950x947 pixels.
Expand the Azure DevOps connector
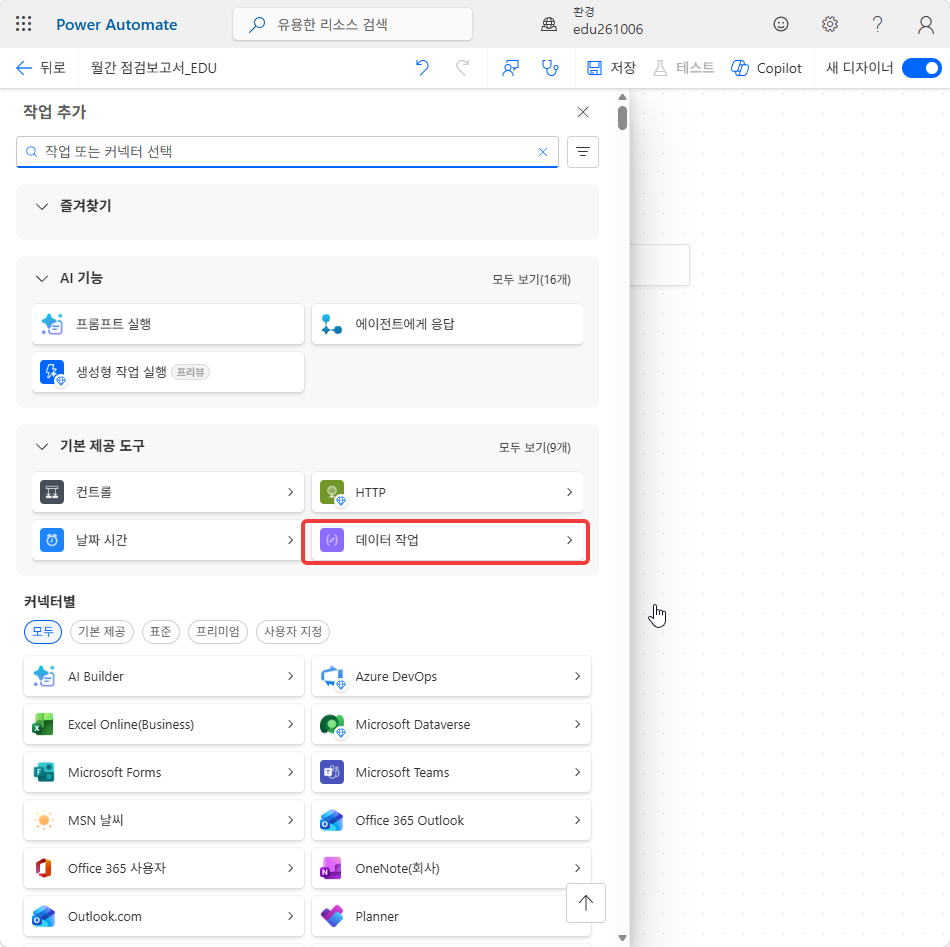(x=451, y=676)
